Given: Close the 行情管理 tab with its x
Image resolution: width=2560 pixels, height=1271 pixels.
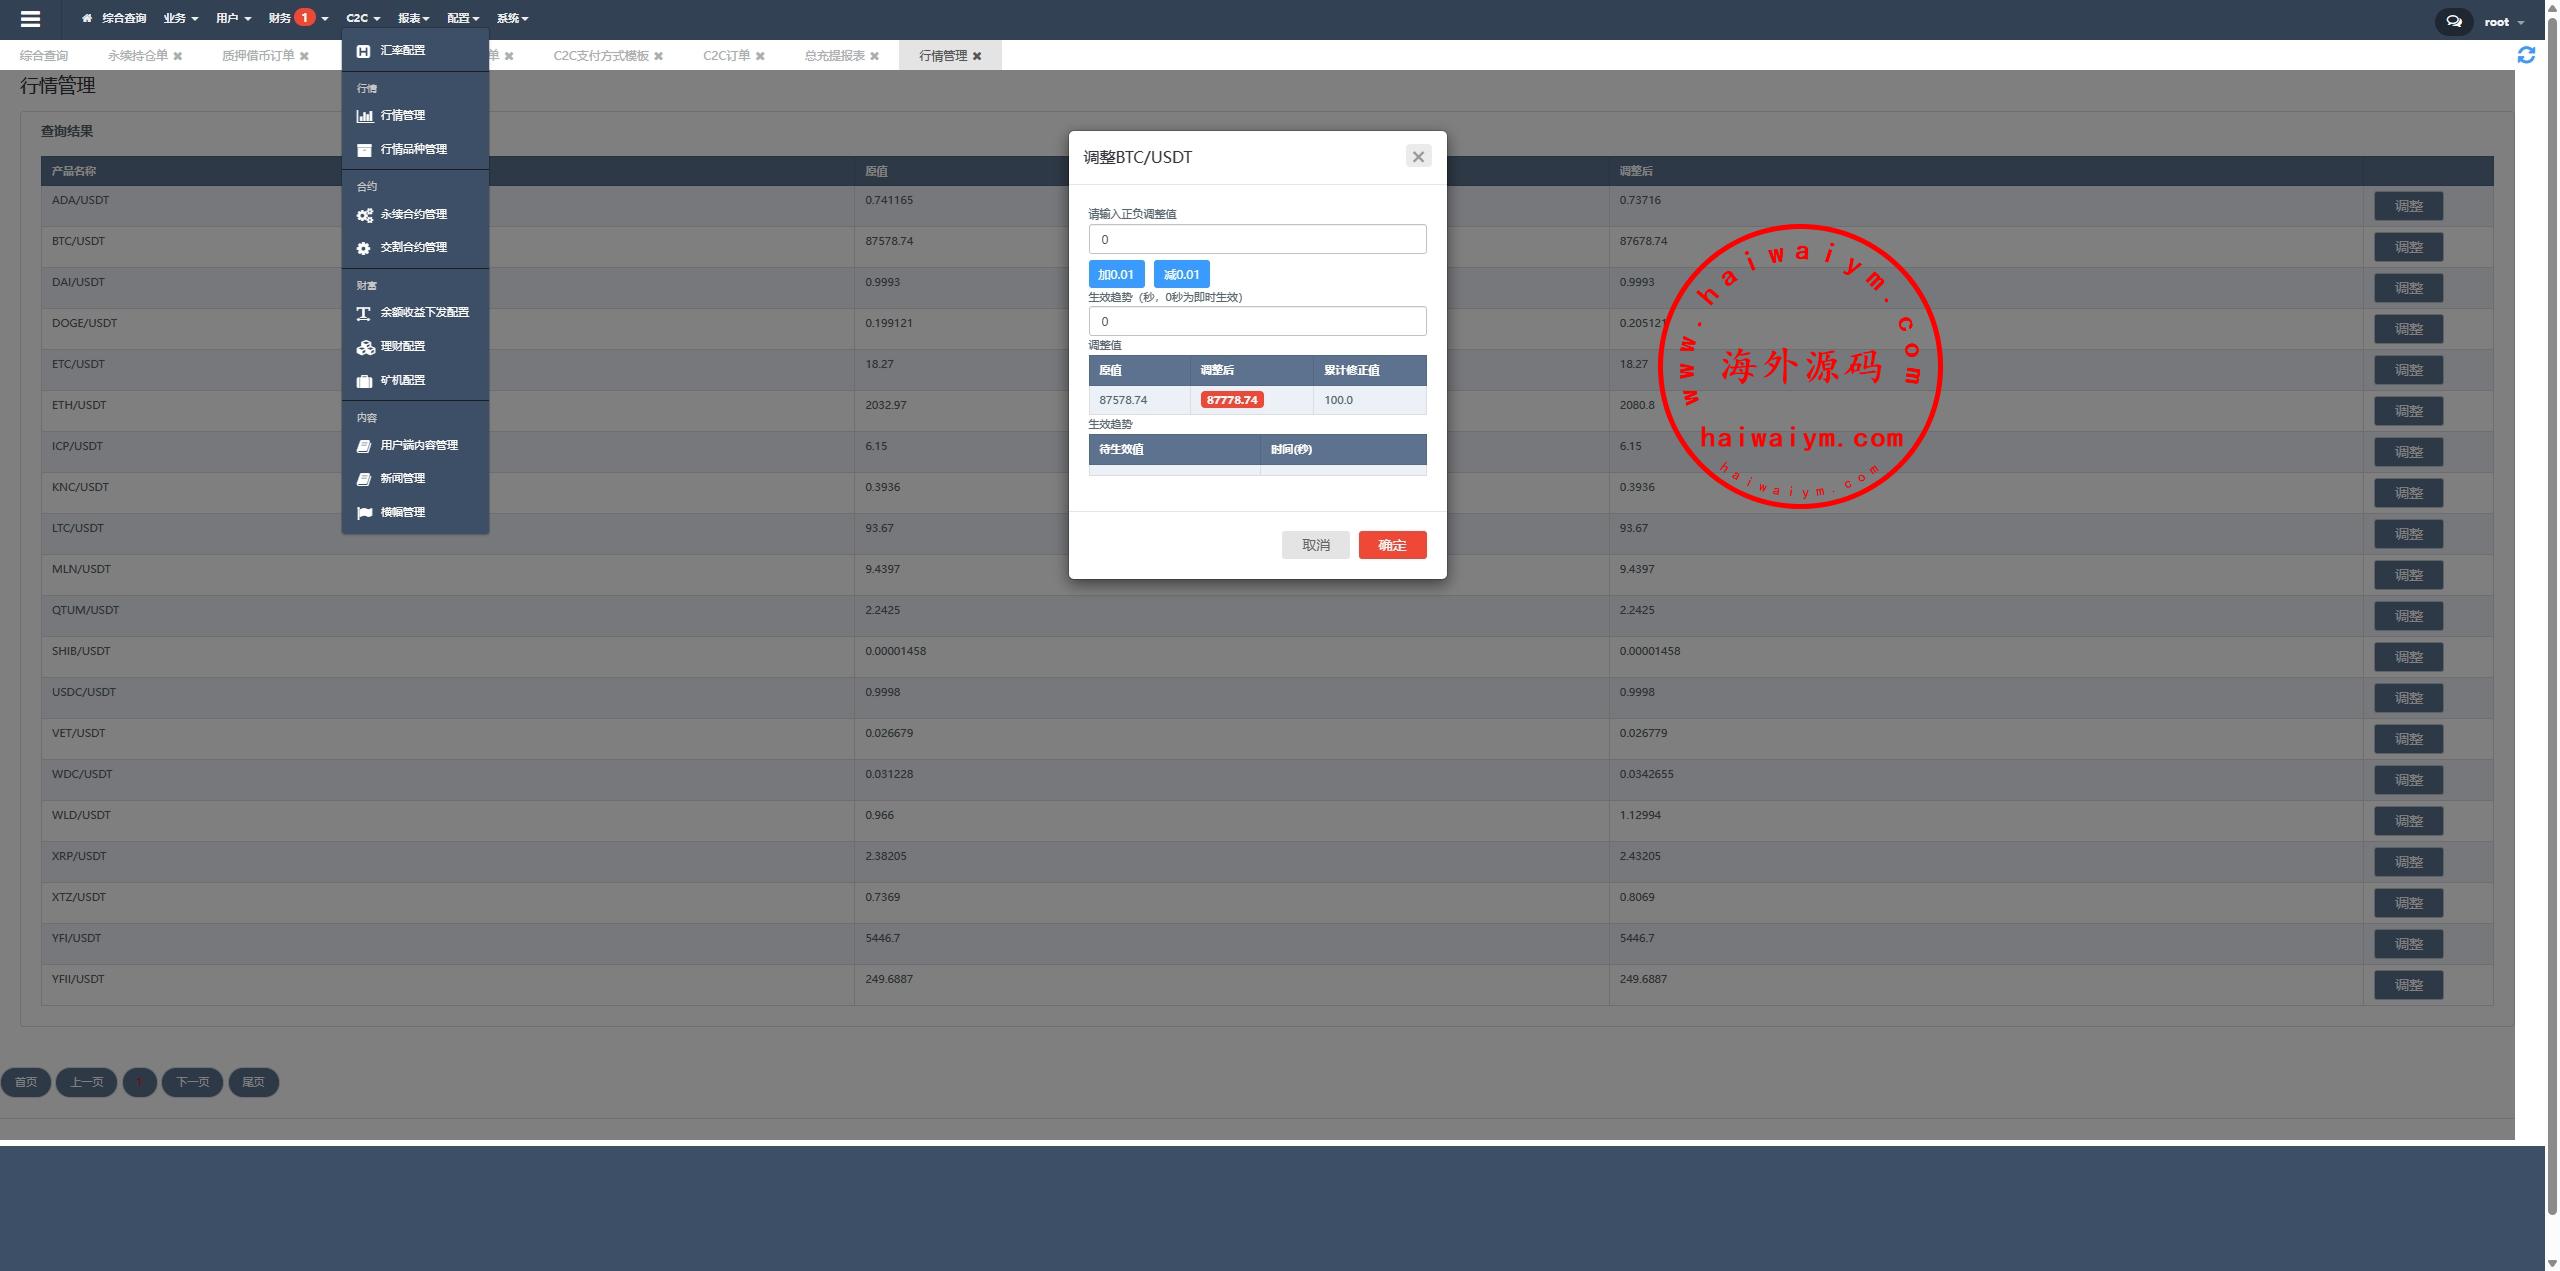Looking at the screenshot, I should tap(977, 56).
